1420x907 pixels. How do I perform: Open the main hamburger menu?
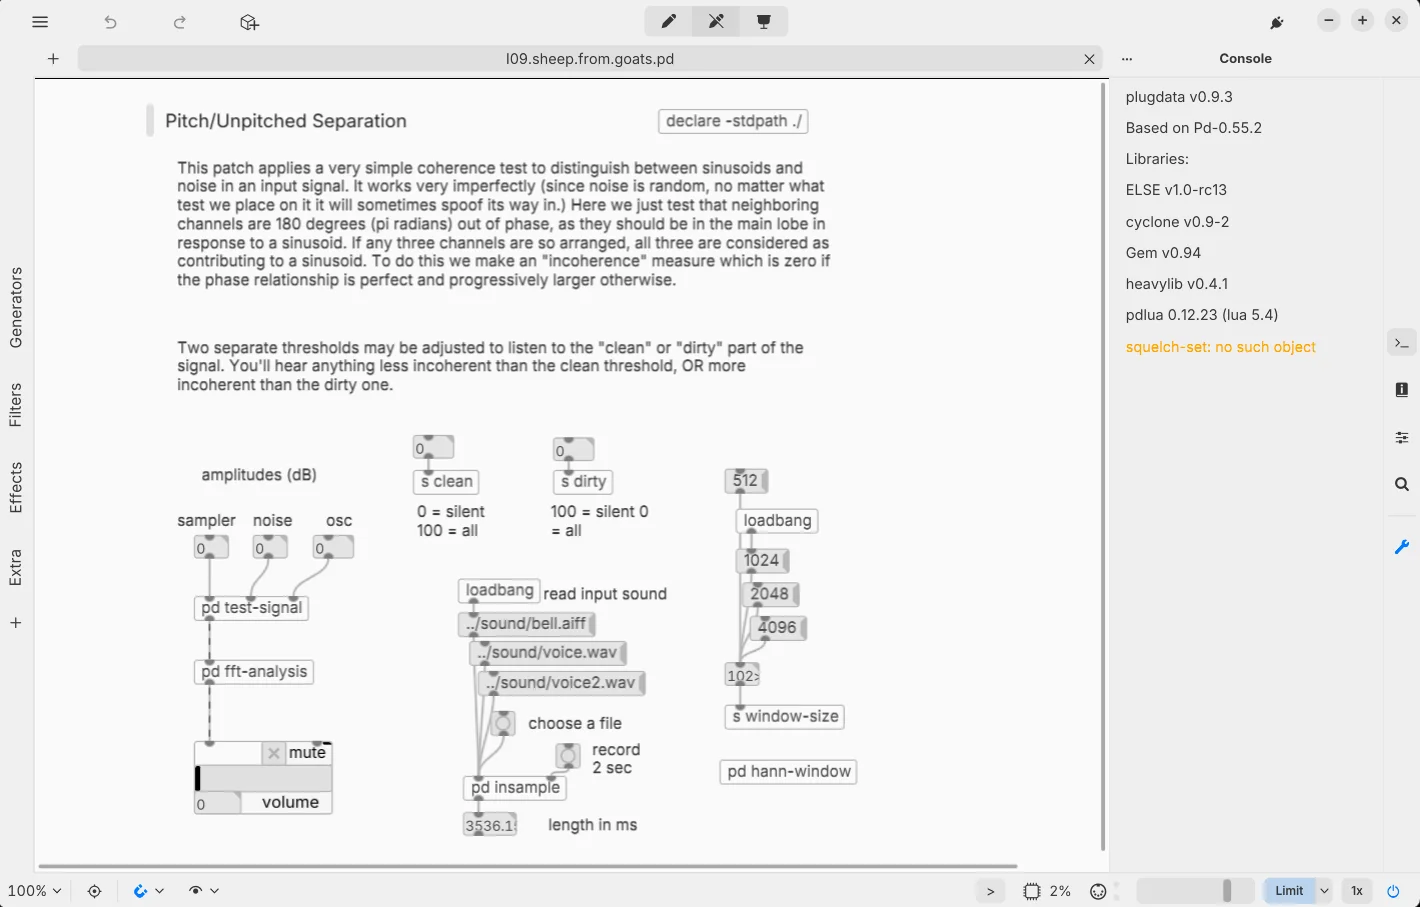tap(40, 21)
